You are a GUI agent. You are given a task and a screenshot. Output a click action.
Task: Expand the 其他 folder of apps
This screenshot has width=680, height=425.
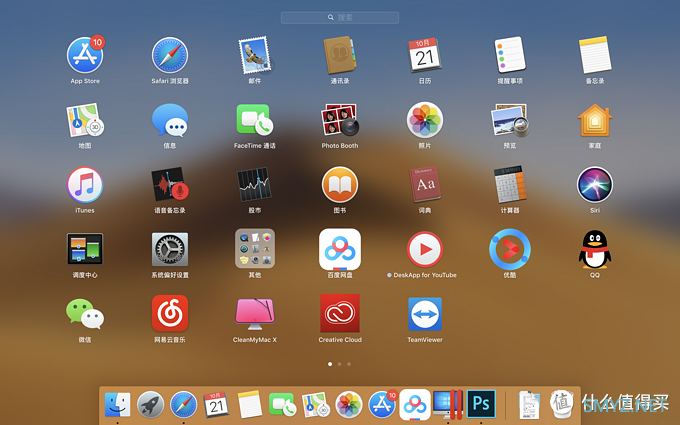tap(255, 249)
